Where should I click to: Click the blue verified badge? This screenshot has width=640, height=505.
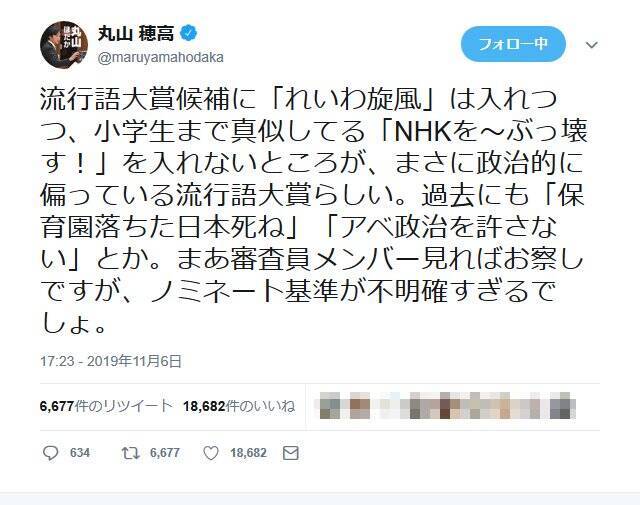[189, 33]
